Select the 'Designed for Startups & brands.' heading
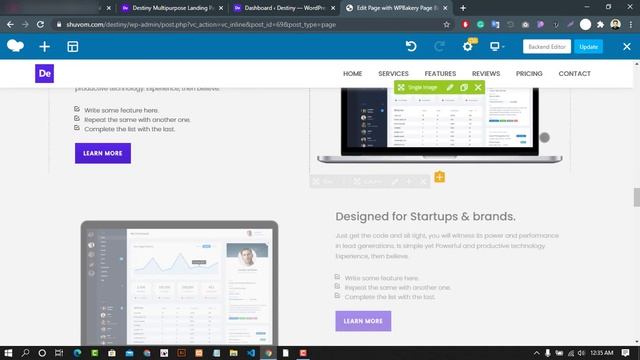This screenshot has width=640, height=360. pyautogui.click(x=425, y=216)
